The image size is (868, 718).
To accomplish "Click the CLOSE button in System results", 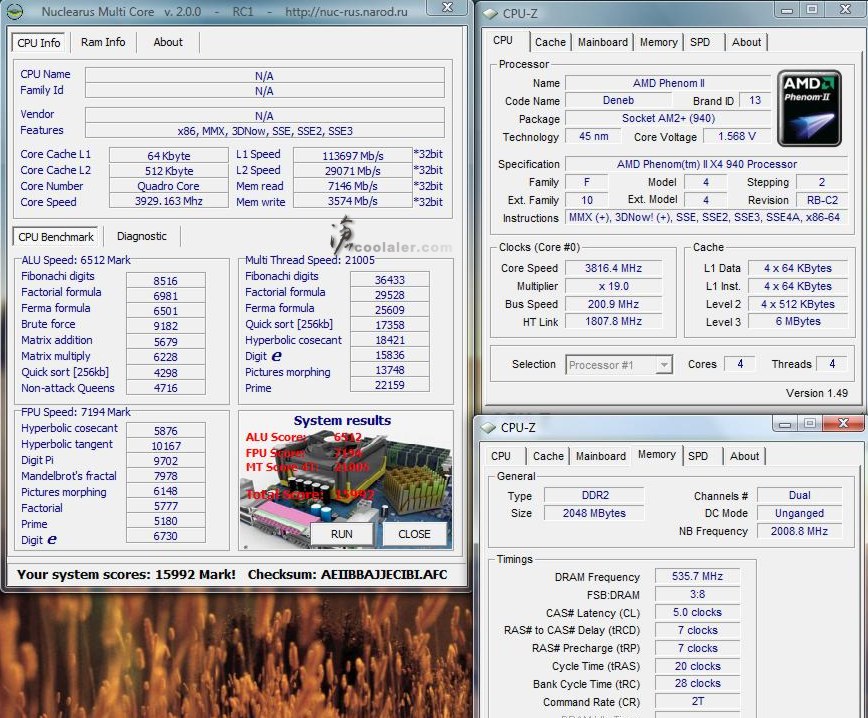I will point(414,534).
